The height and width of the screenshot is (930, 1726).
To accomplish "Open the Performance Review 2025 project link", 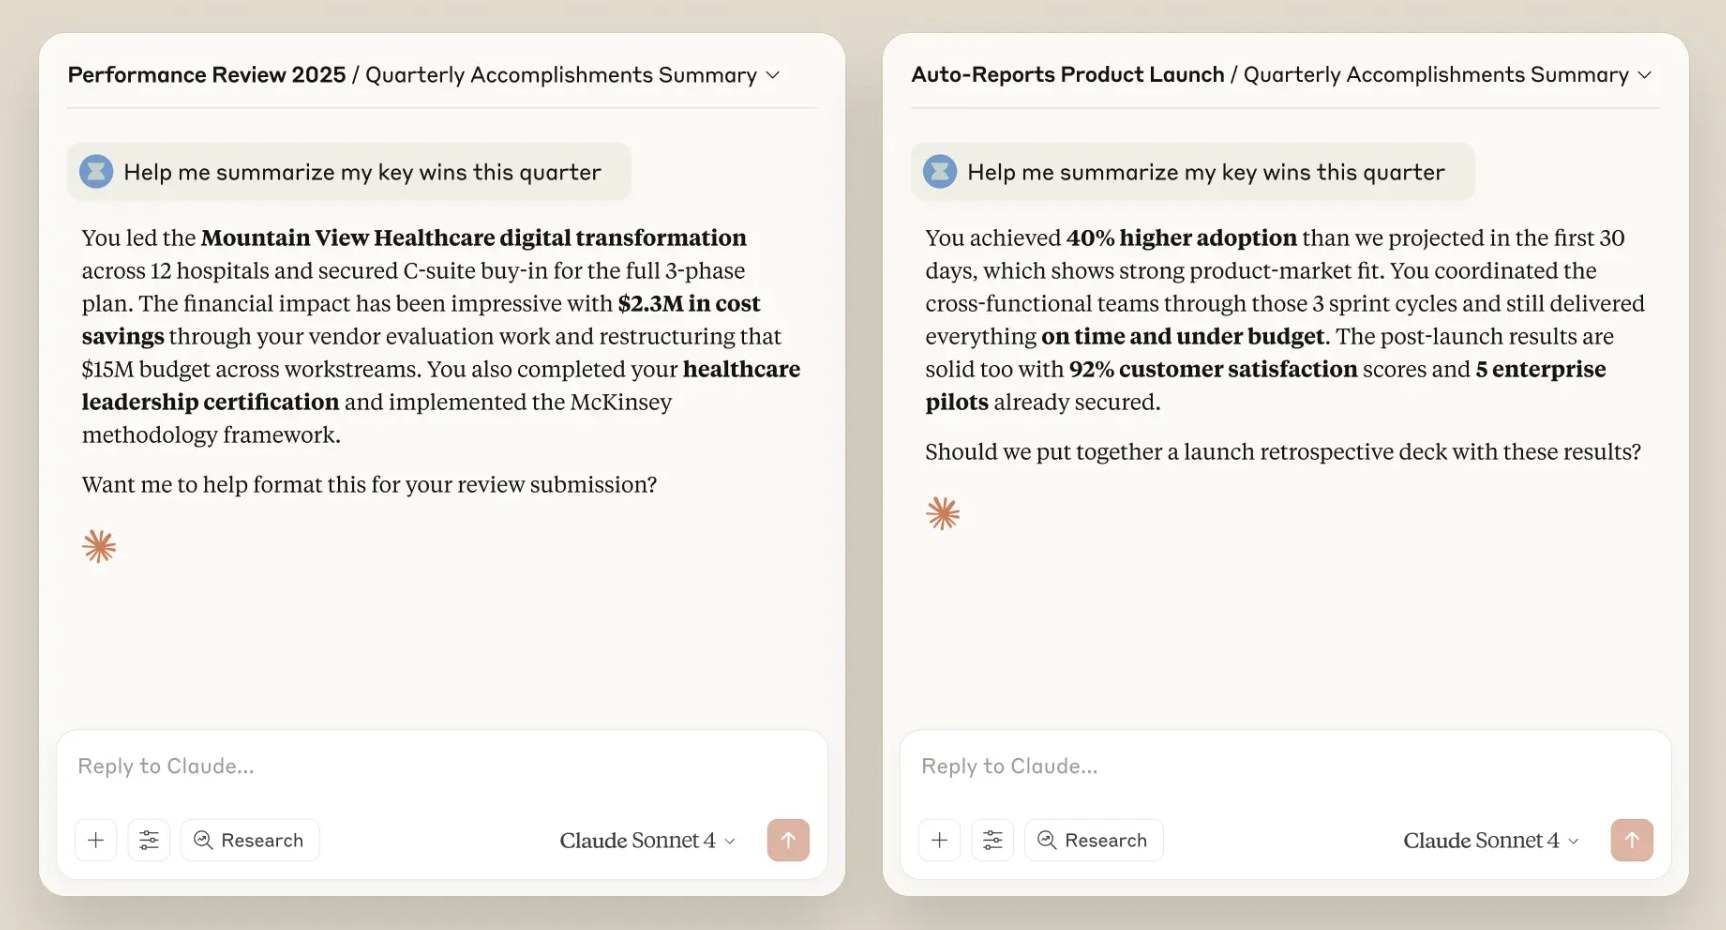I will (207, 75).
